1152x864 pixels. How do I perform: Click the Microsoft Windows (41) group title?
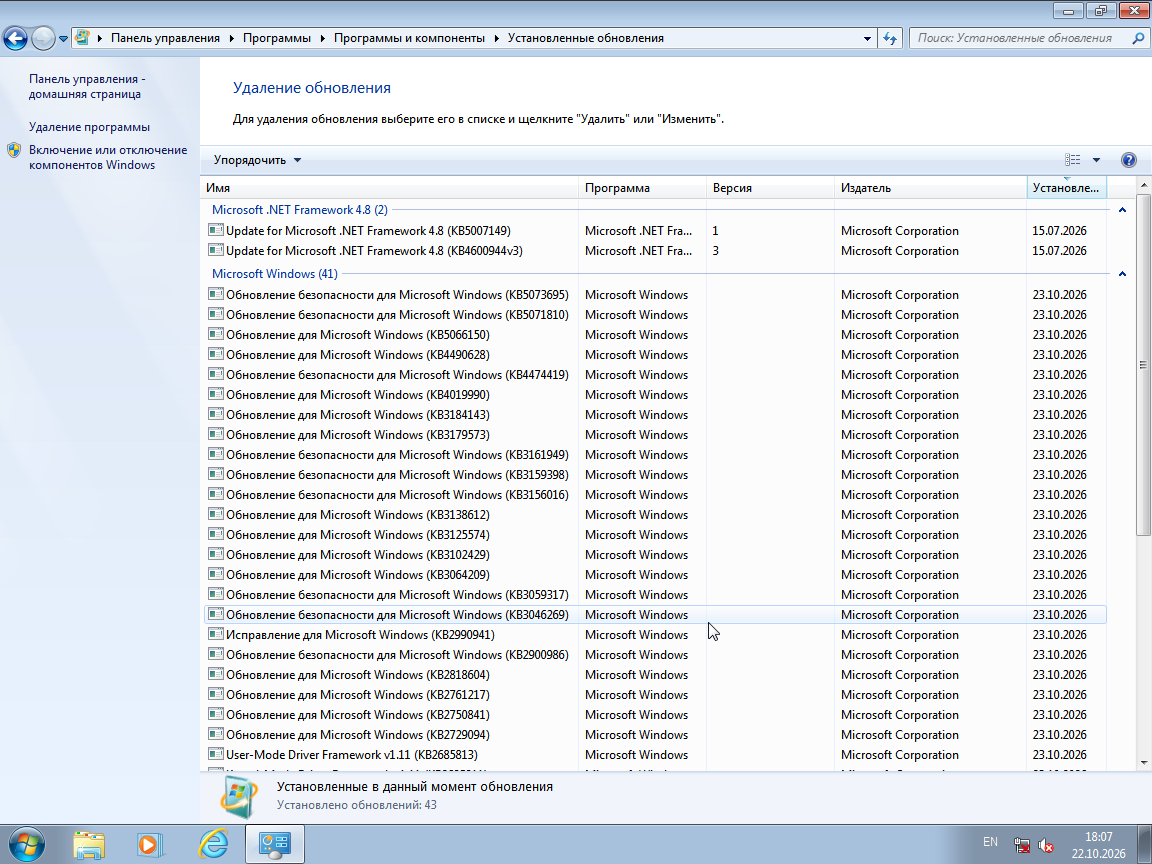point(275,274)
